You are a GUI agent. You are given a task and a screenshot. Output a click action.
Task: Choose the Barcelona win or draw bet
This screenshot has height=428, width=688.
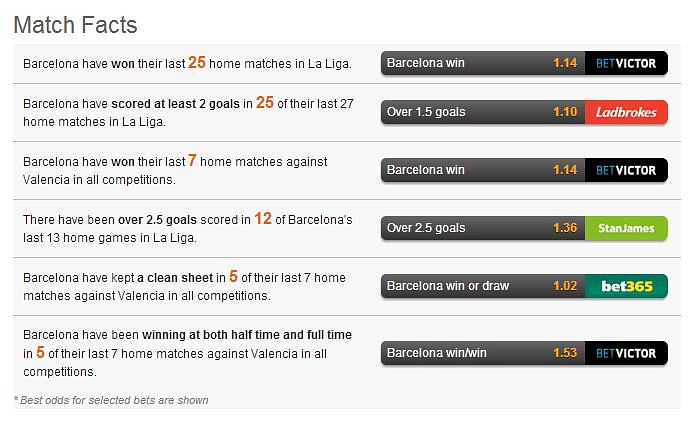(x=483, y=286)
